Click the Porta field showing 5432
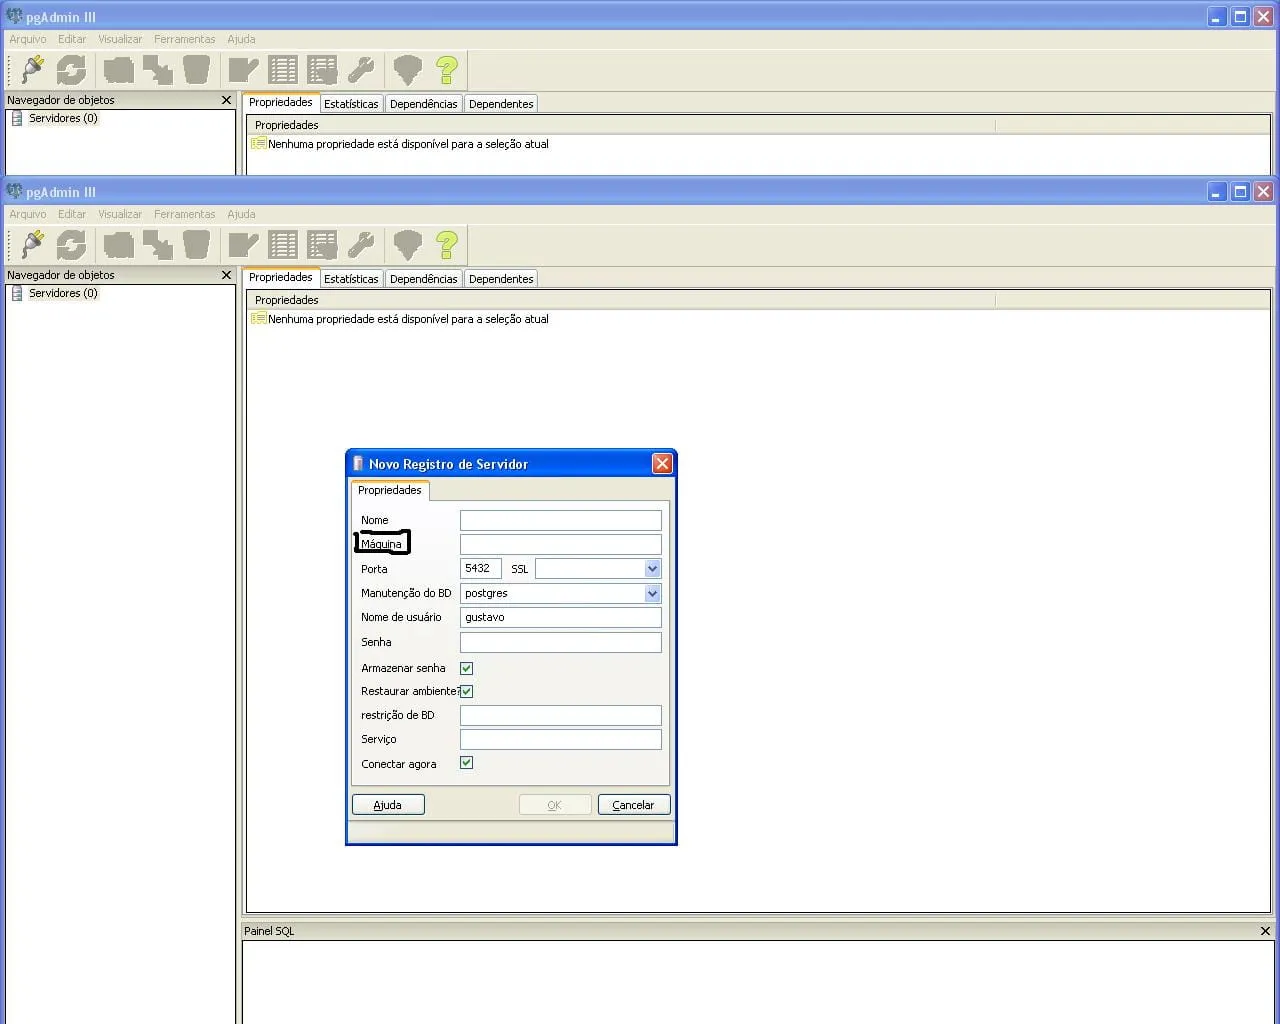The width and height of the screenshot is (1280, 1024). click(x=481, y=569)
